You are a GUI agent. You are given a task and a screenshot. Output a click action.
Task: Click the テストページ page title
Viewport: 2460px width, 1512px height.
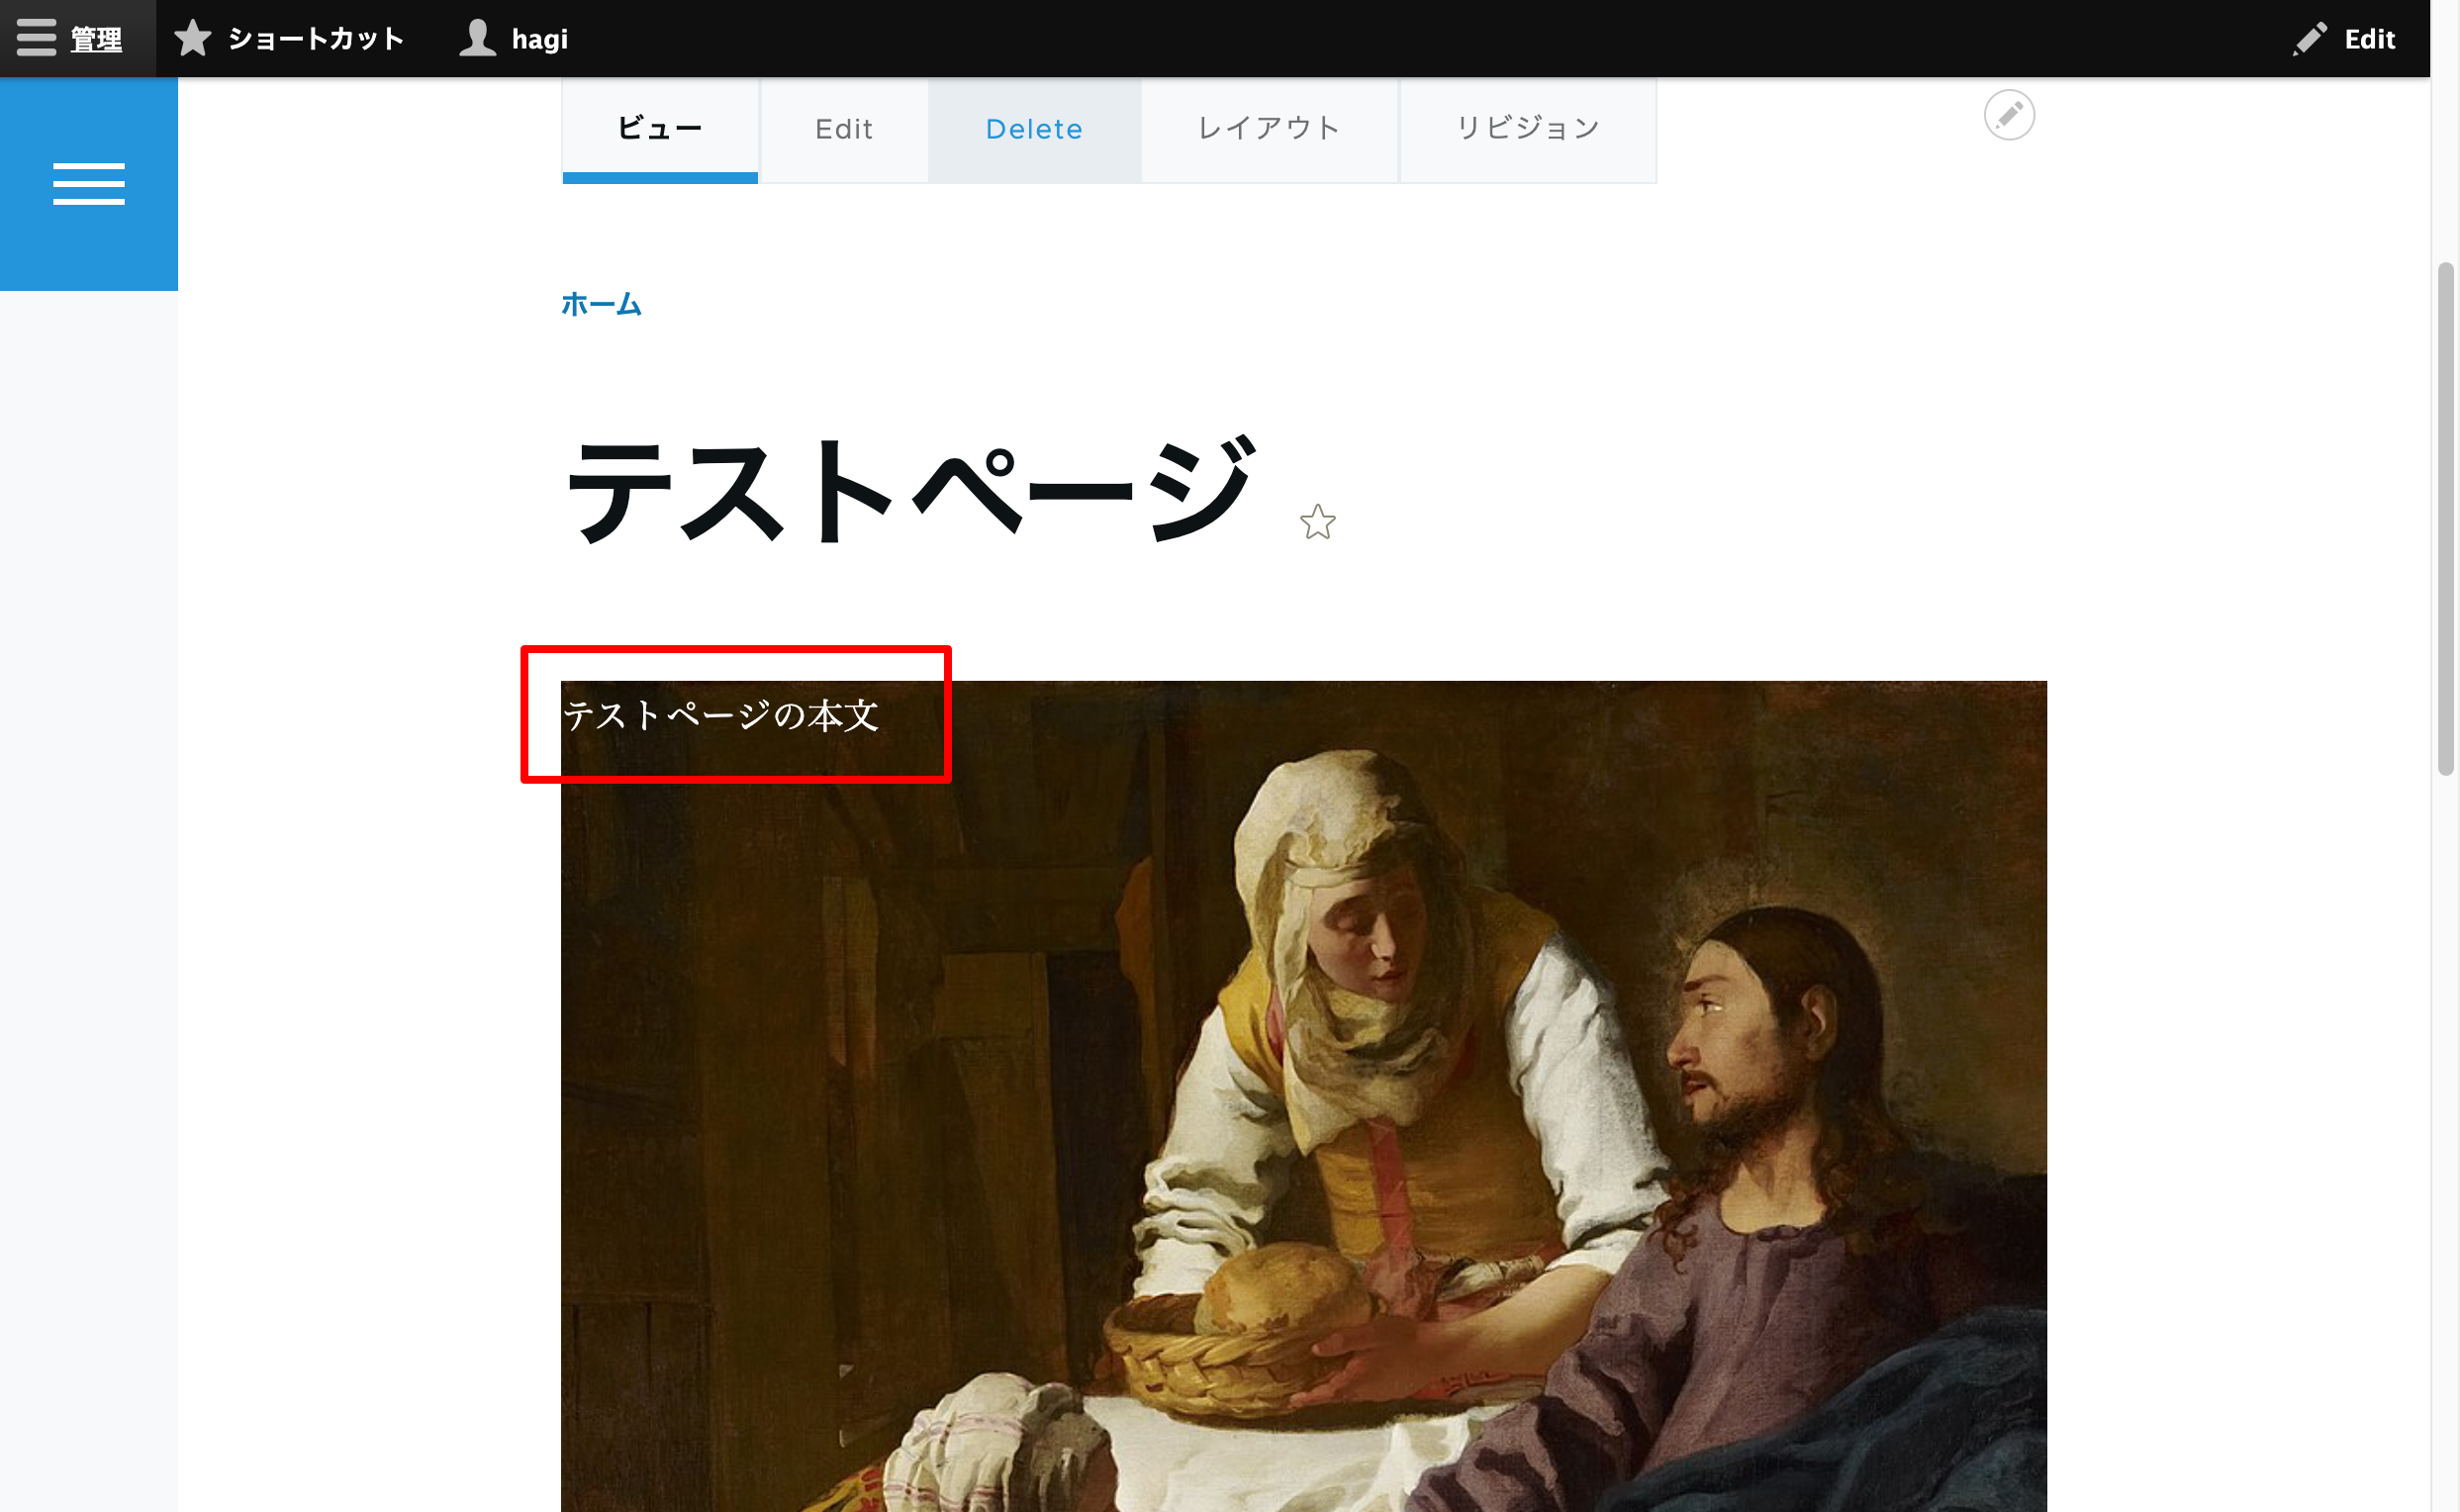pos(909,490)
